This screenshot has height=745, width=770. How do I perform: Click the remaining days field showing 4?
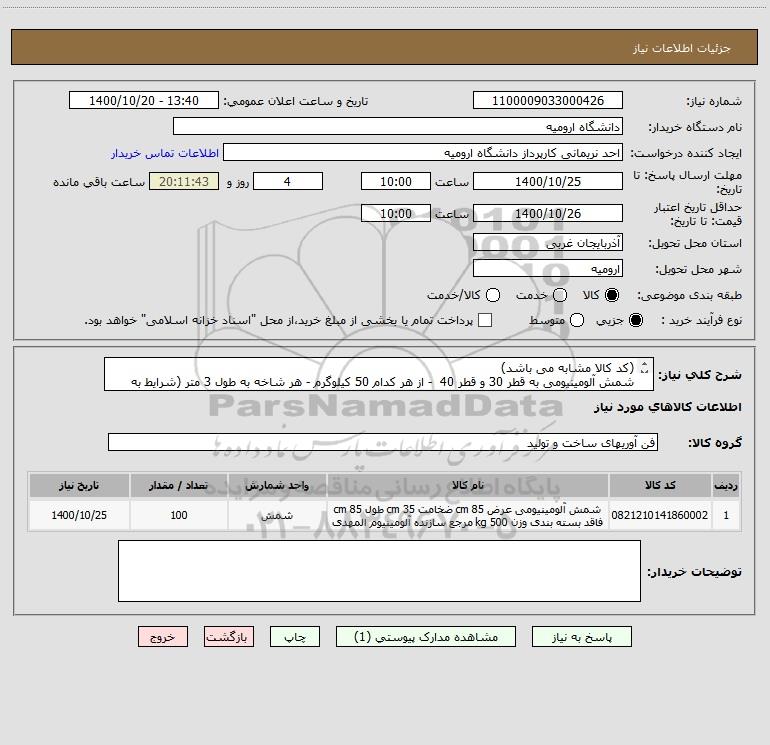(288, 181)
